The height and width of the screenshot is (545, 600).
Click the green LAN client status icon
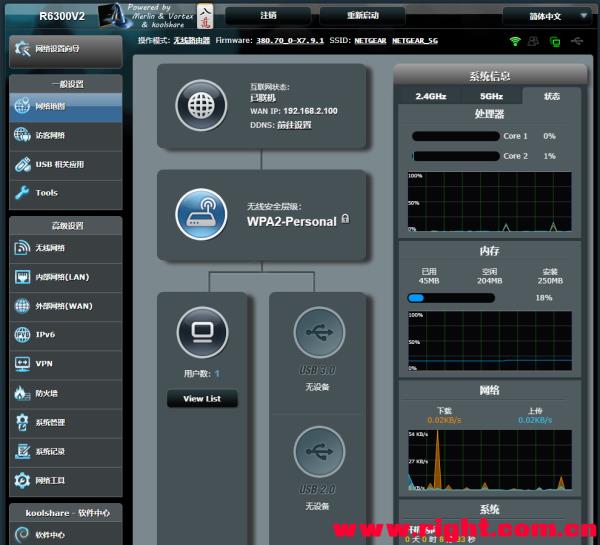point(555,41)
